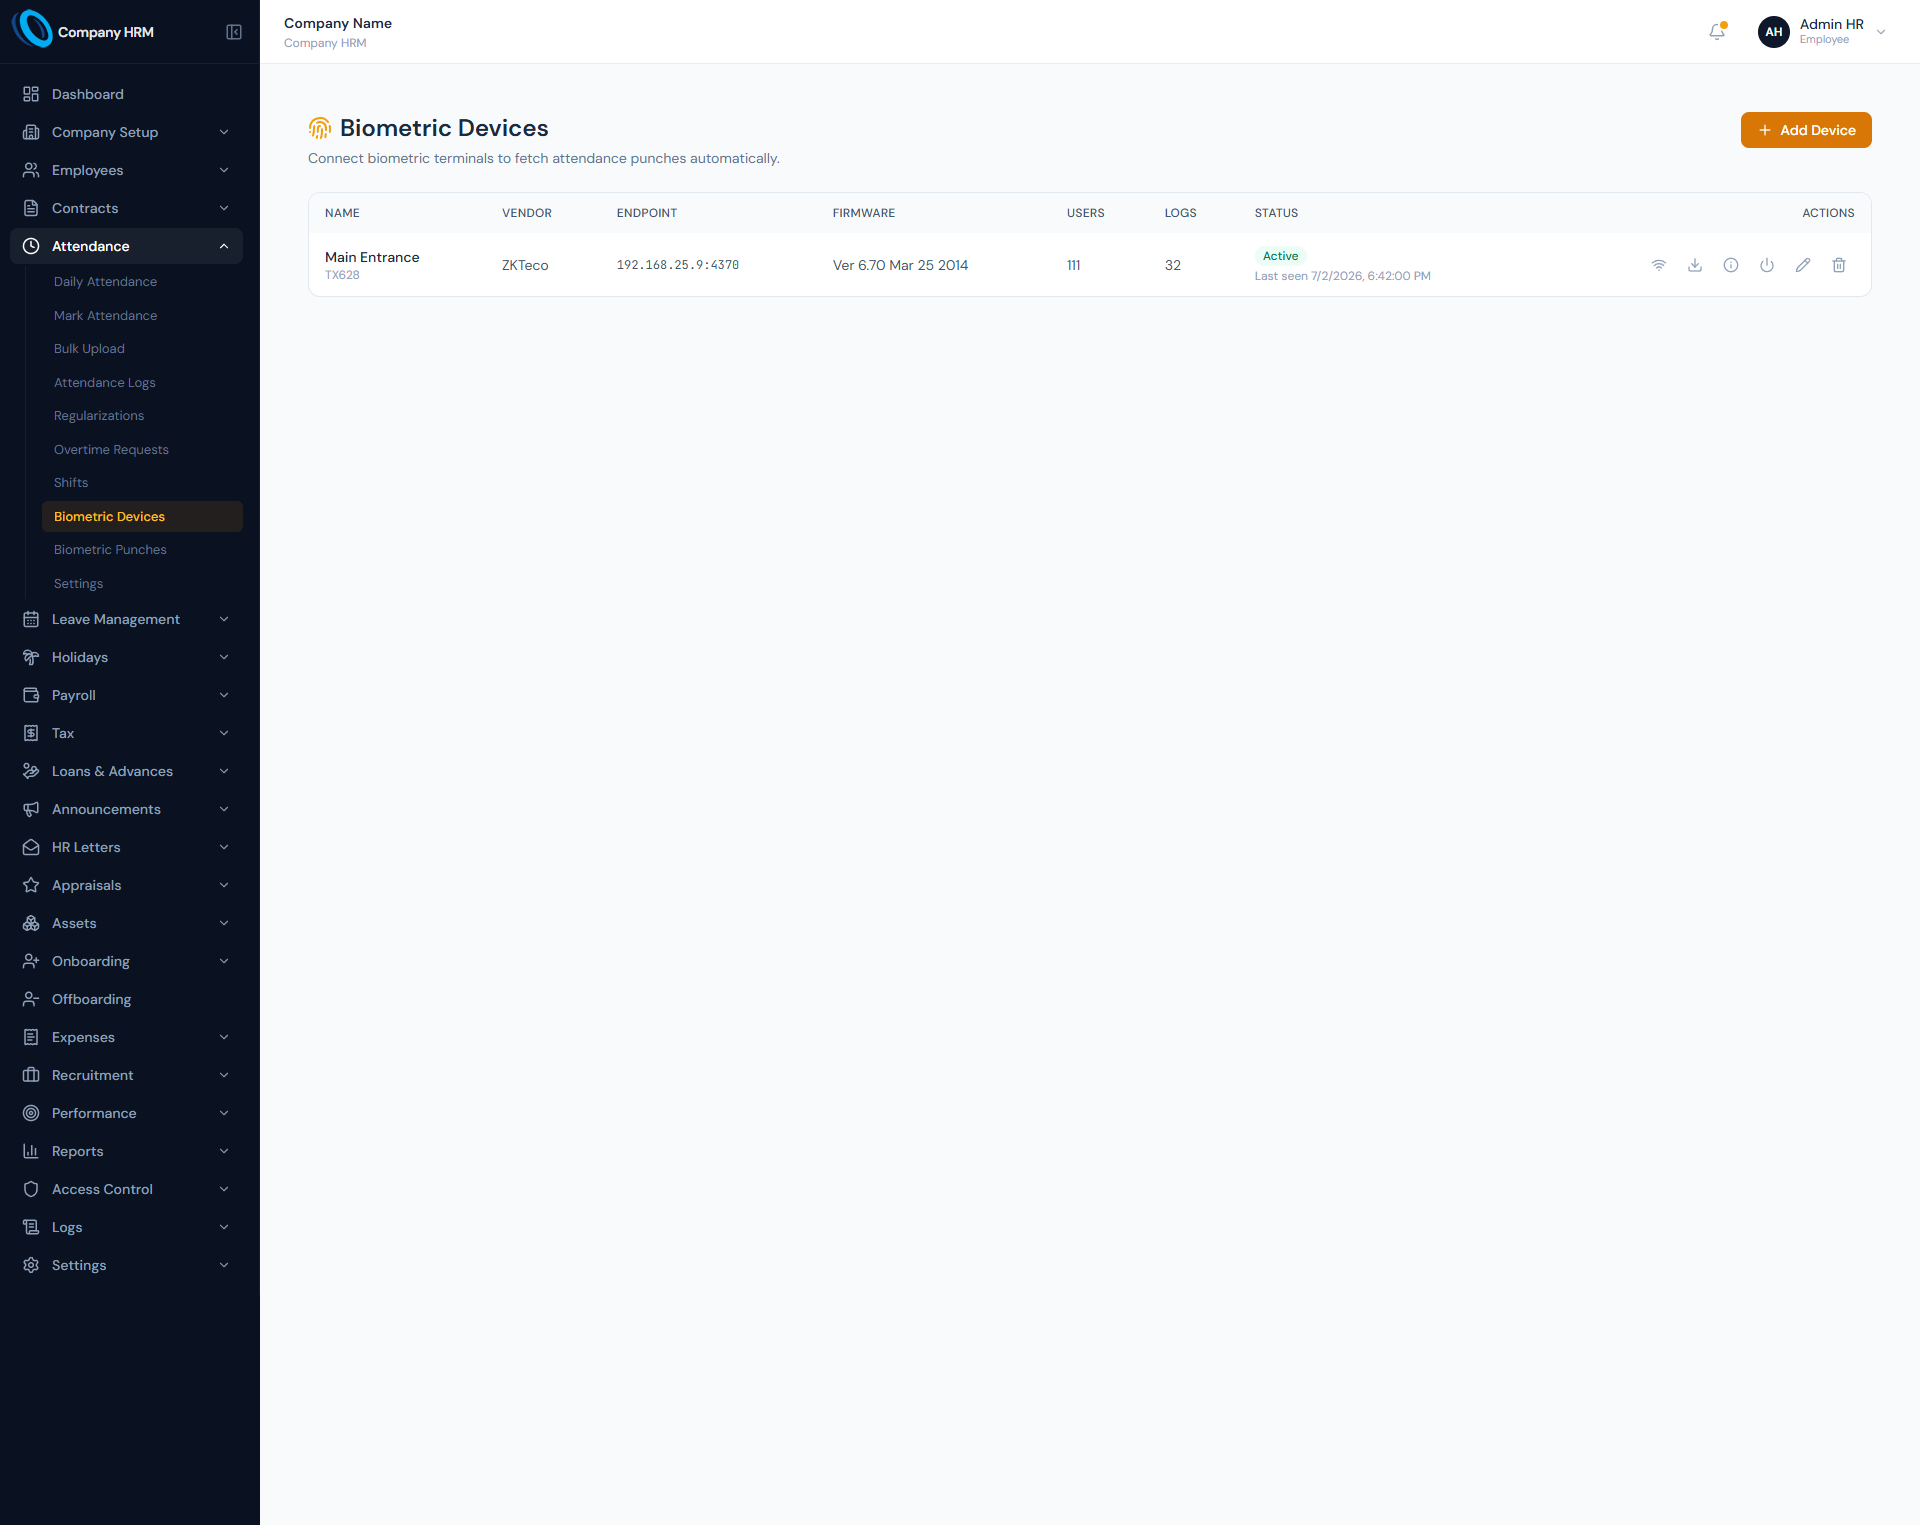The image size is (1920, 1525).
Task: Click the TX628 model label
Action: coord(342,275)
